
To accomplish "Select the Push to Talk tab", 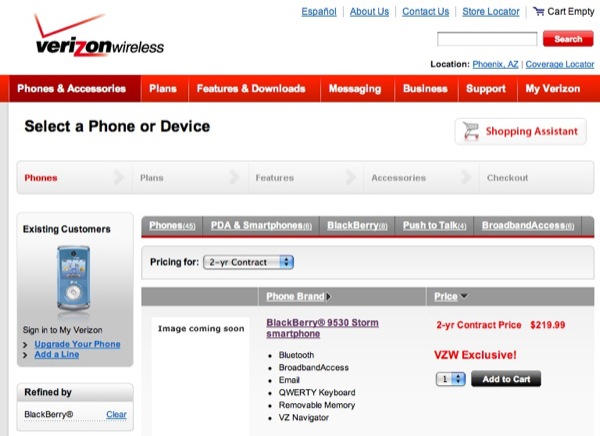I will coord(434,226).
